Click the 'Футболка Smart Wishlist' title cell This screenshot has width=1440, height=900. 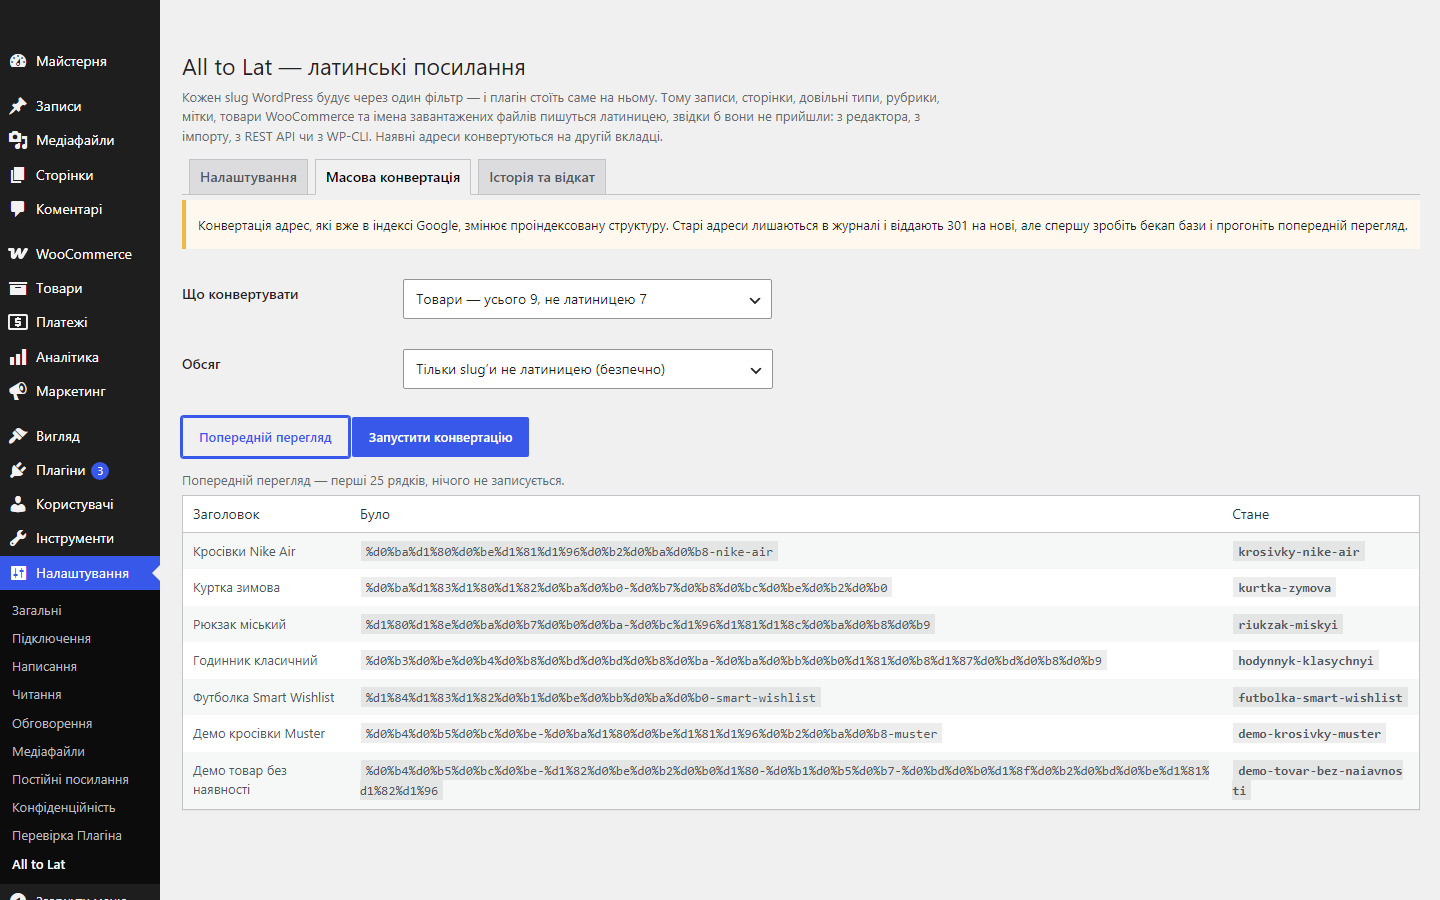[264, 698]
